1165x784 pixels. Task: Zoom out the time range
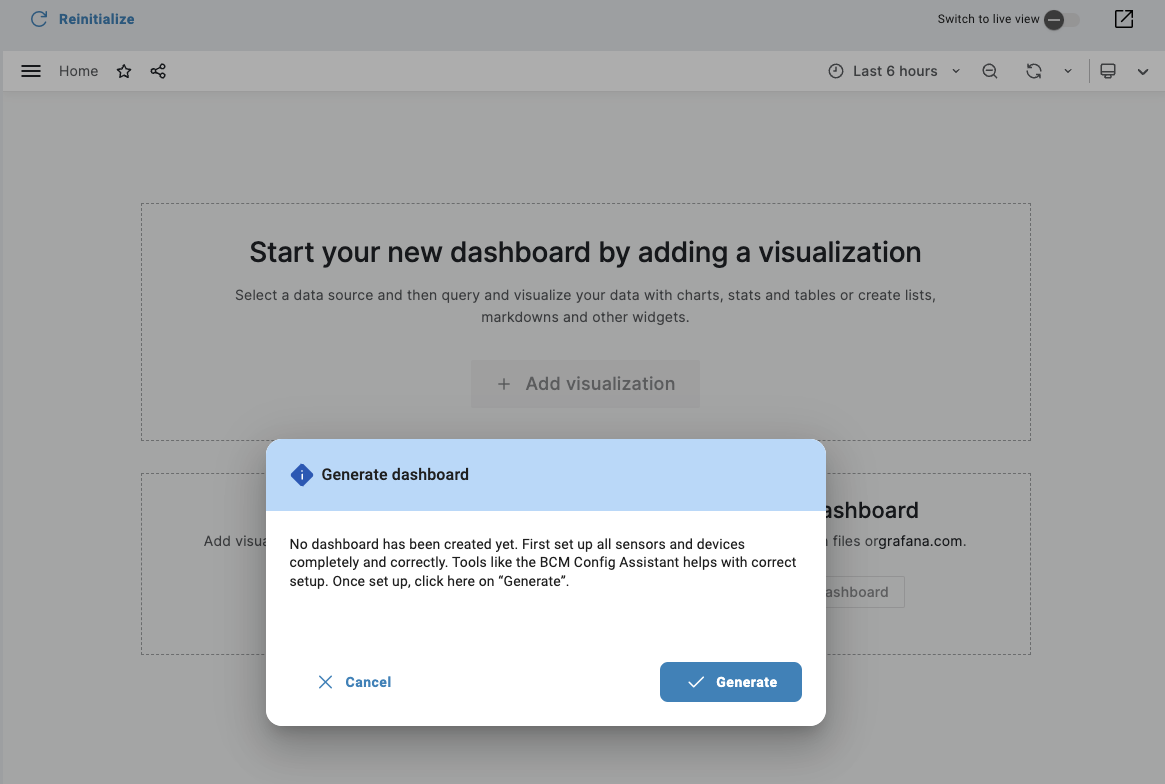pyautogui.click(x=990, y=71)
